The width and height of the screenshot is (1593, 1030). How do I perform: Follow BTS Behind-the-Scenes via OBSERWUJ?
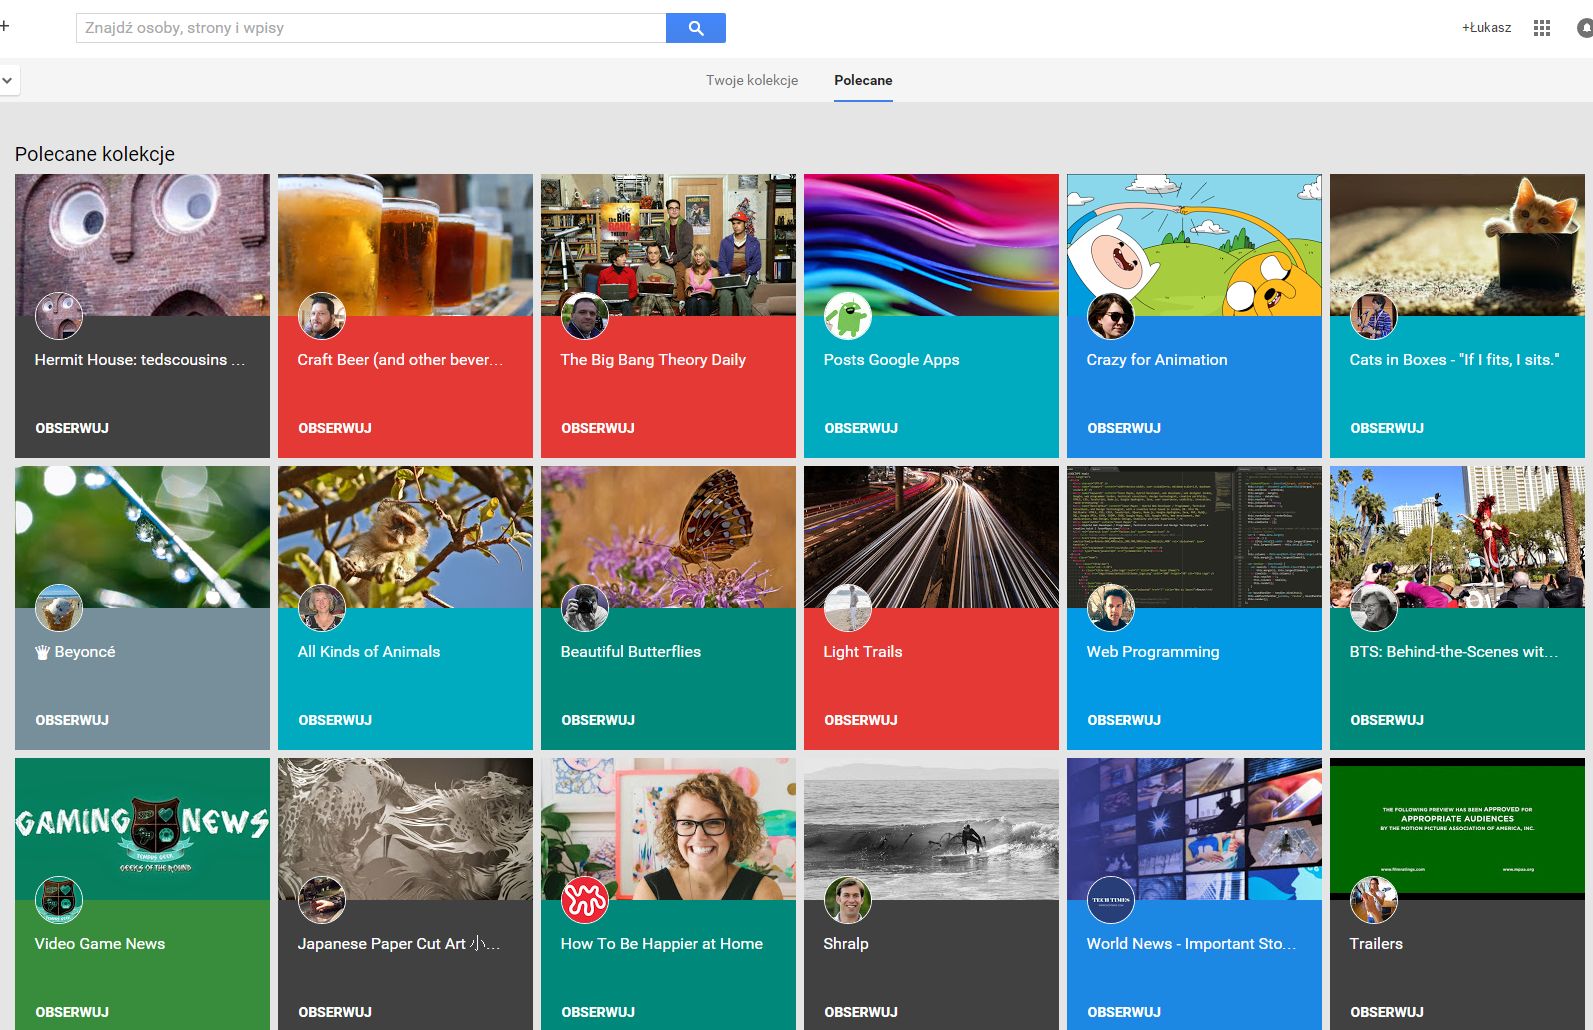pyautogui.click(x=1387, y=720)
